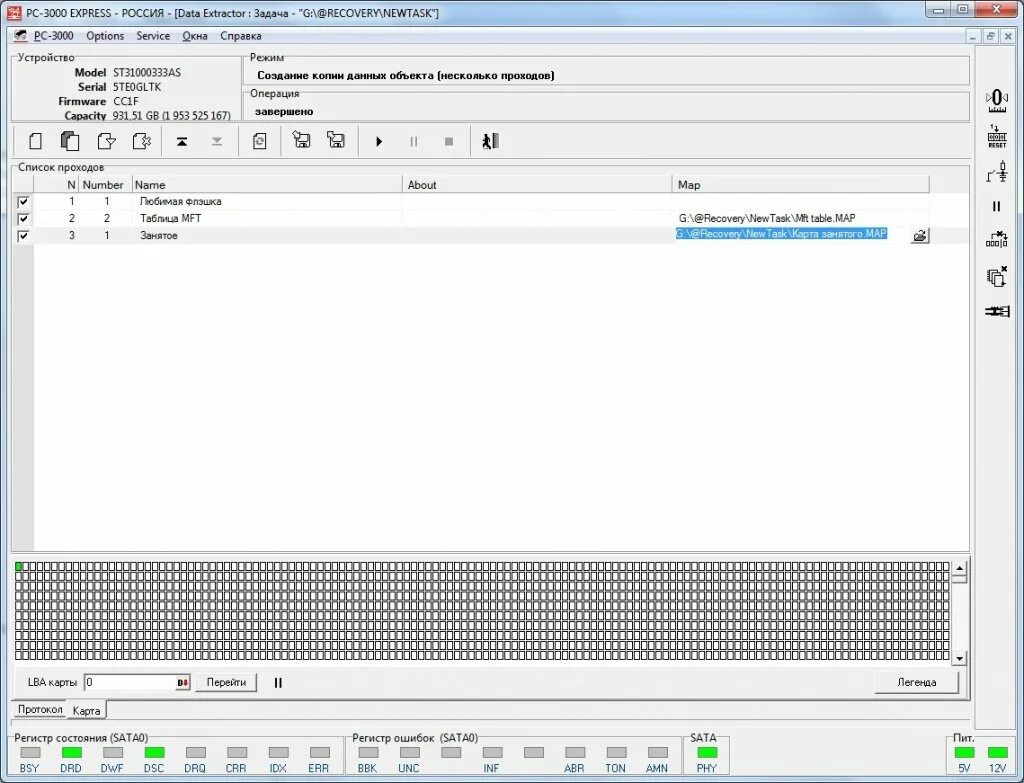Viewport: 1024px width, 783px height.
Task: Click the RESET icon in right sidebar
Action: pos(997,136)
